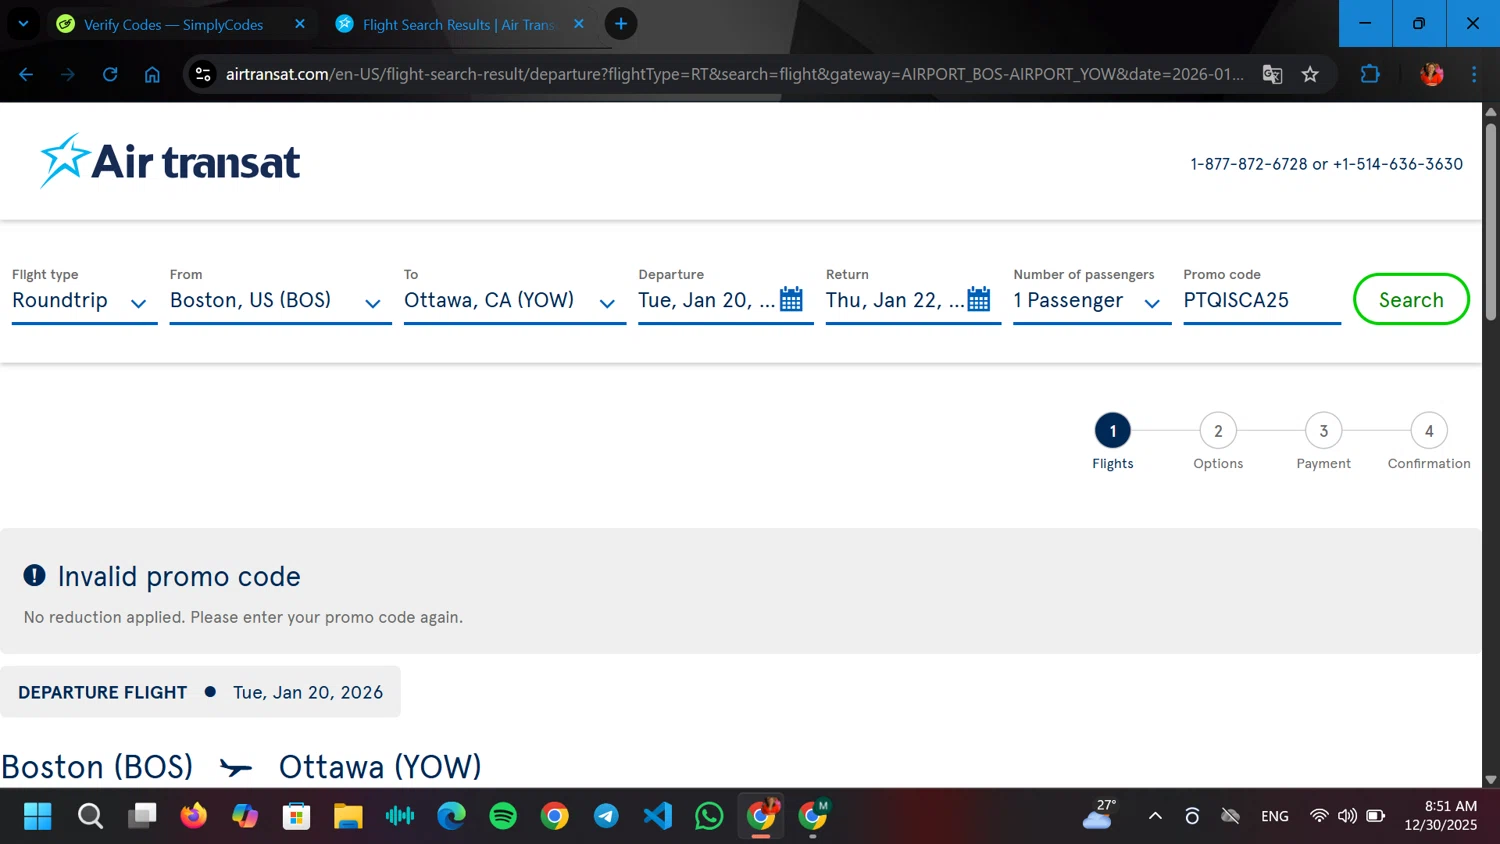Open Telegram from the taskbar
The height and width of the screenshot is (844, 1500).
[606, 816]
